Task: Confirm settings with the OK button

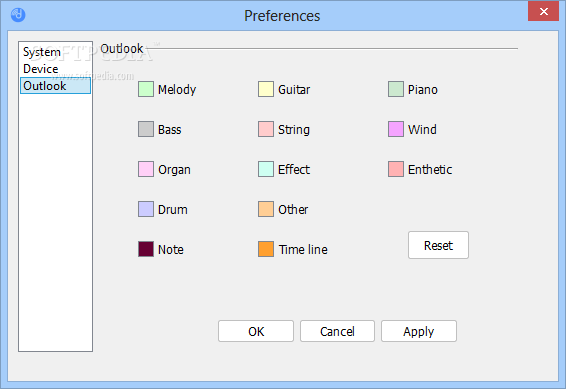Action: (256, 331)
